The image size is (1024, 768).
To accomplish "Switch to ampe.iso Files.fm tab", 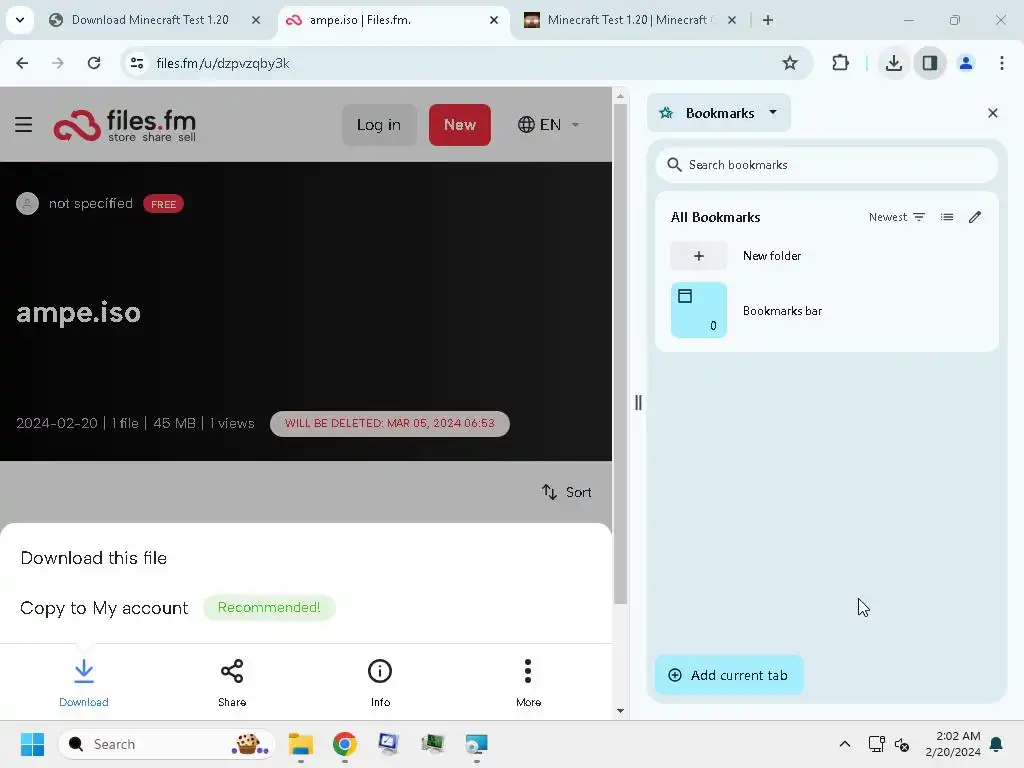I will 360,20.
